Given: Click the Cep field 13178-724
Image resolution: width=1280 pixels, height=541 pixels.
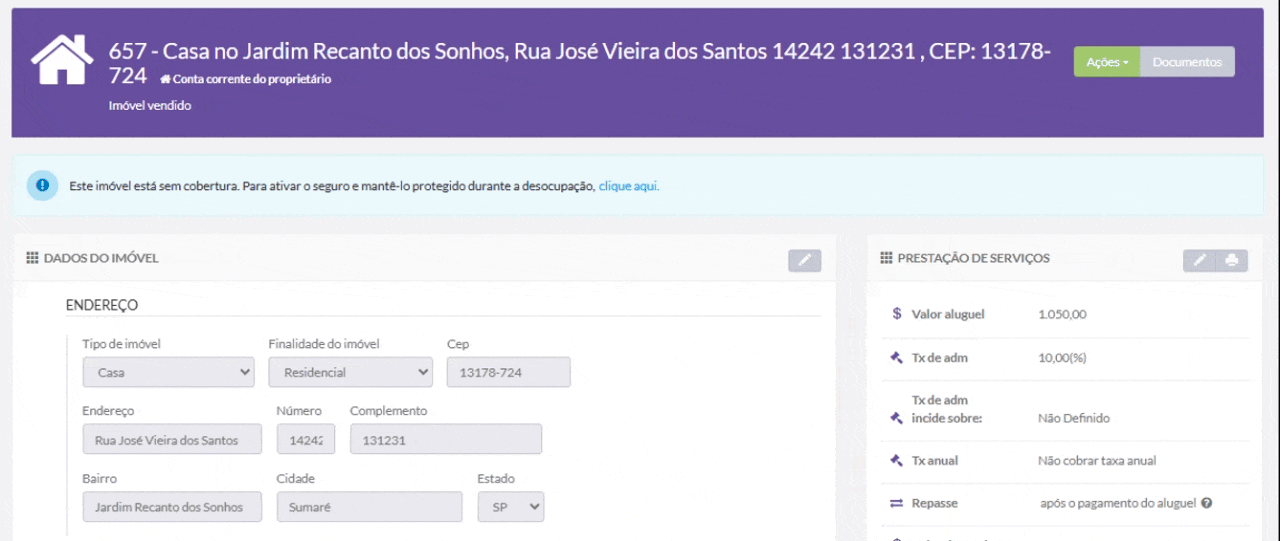Looking at the screenshot, I should [508, 372].
